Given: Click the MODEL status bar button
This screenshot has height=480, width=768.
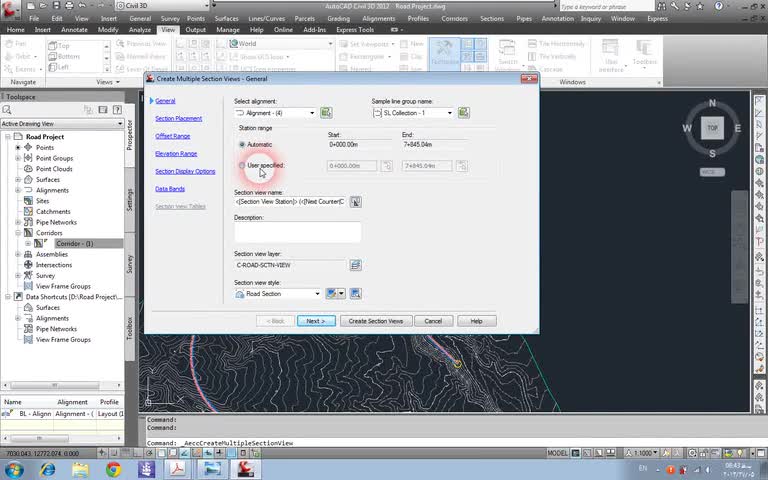Looking at the screenshot, I should point(557,453).
